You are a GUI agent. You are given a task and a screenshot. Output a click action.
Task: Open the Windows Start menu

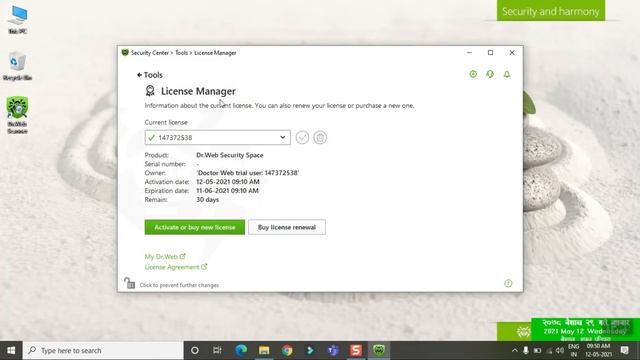11,350
